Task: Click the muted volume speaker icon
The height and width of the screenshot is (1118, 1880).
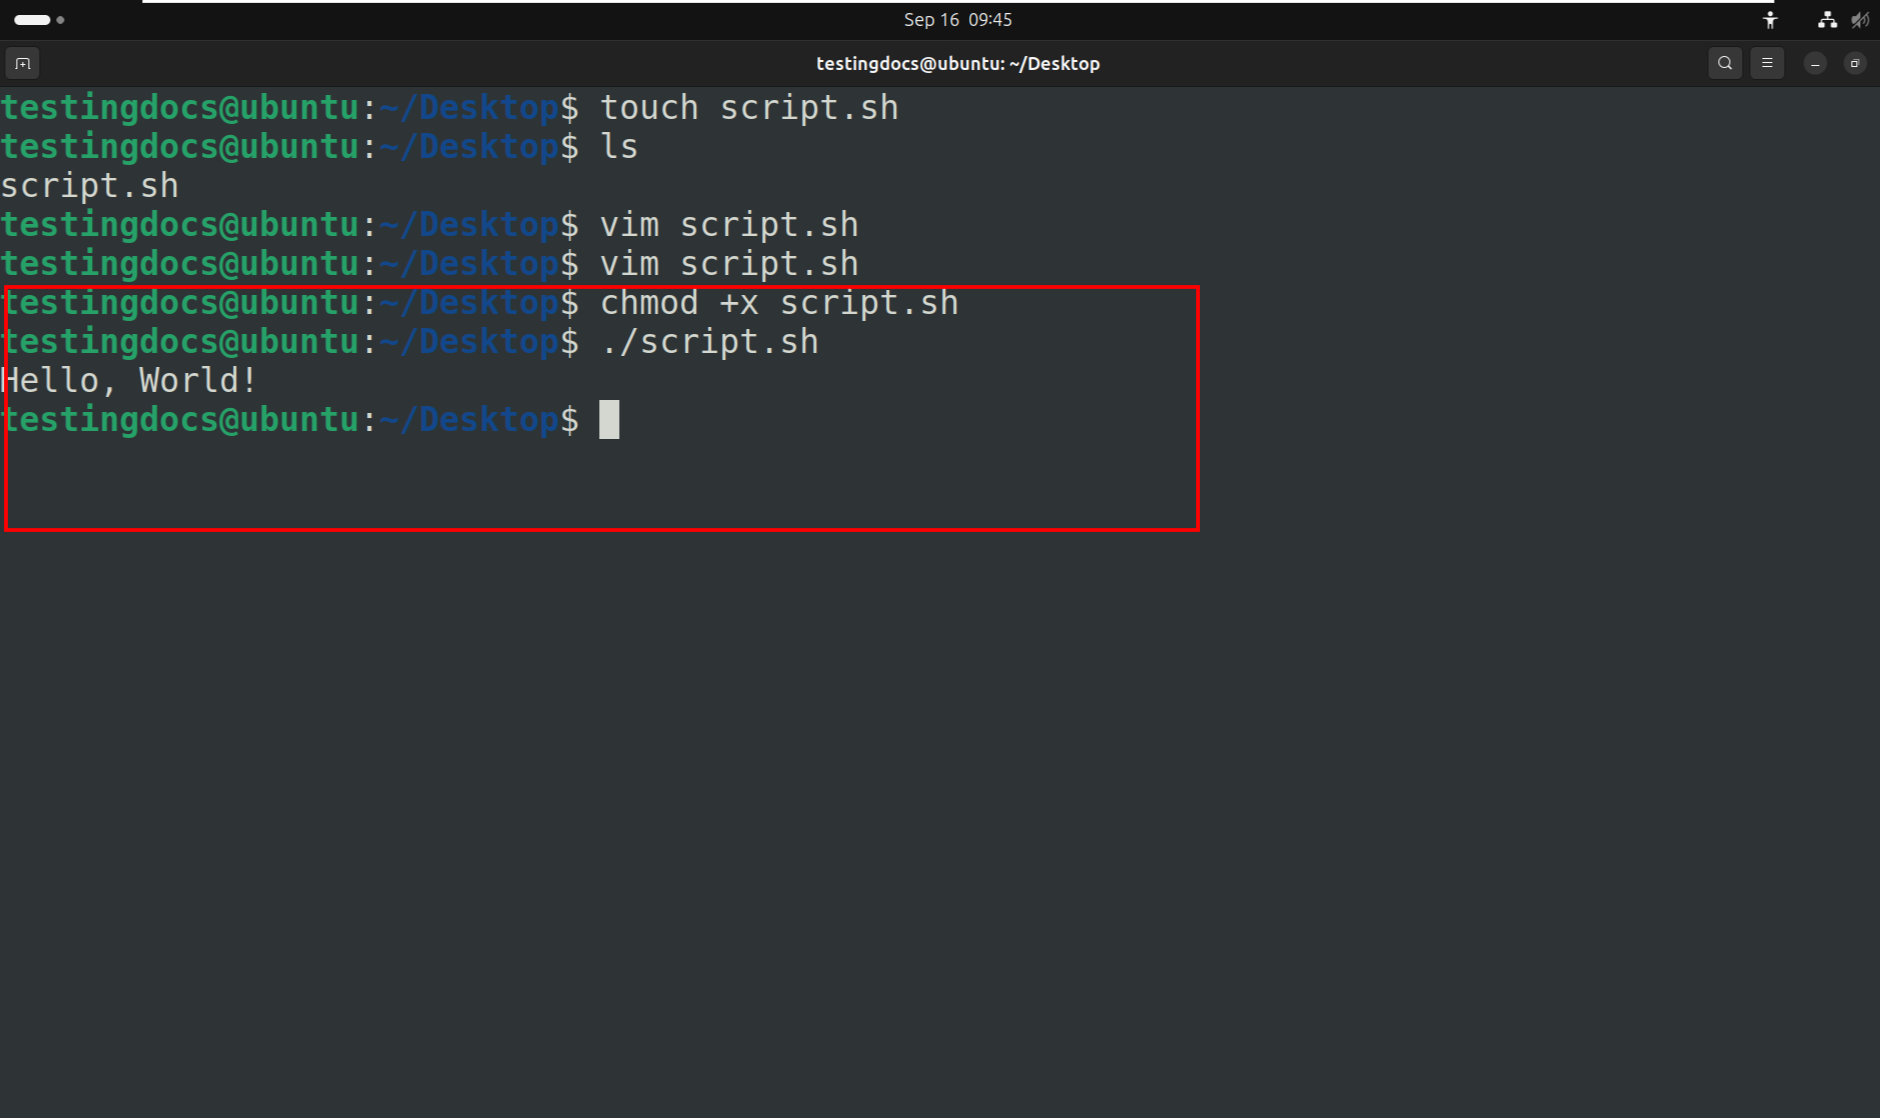Action: 1859,20
